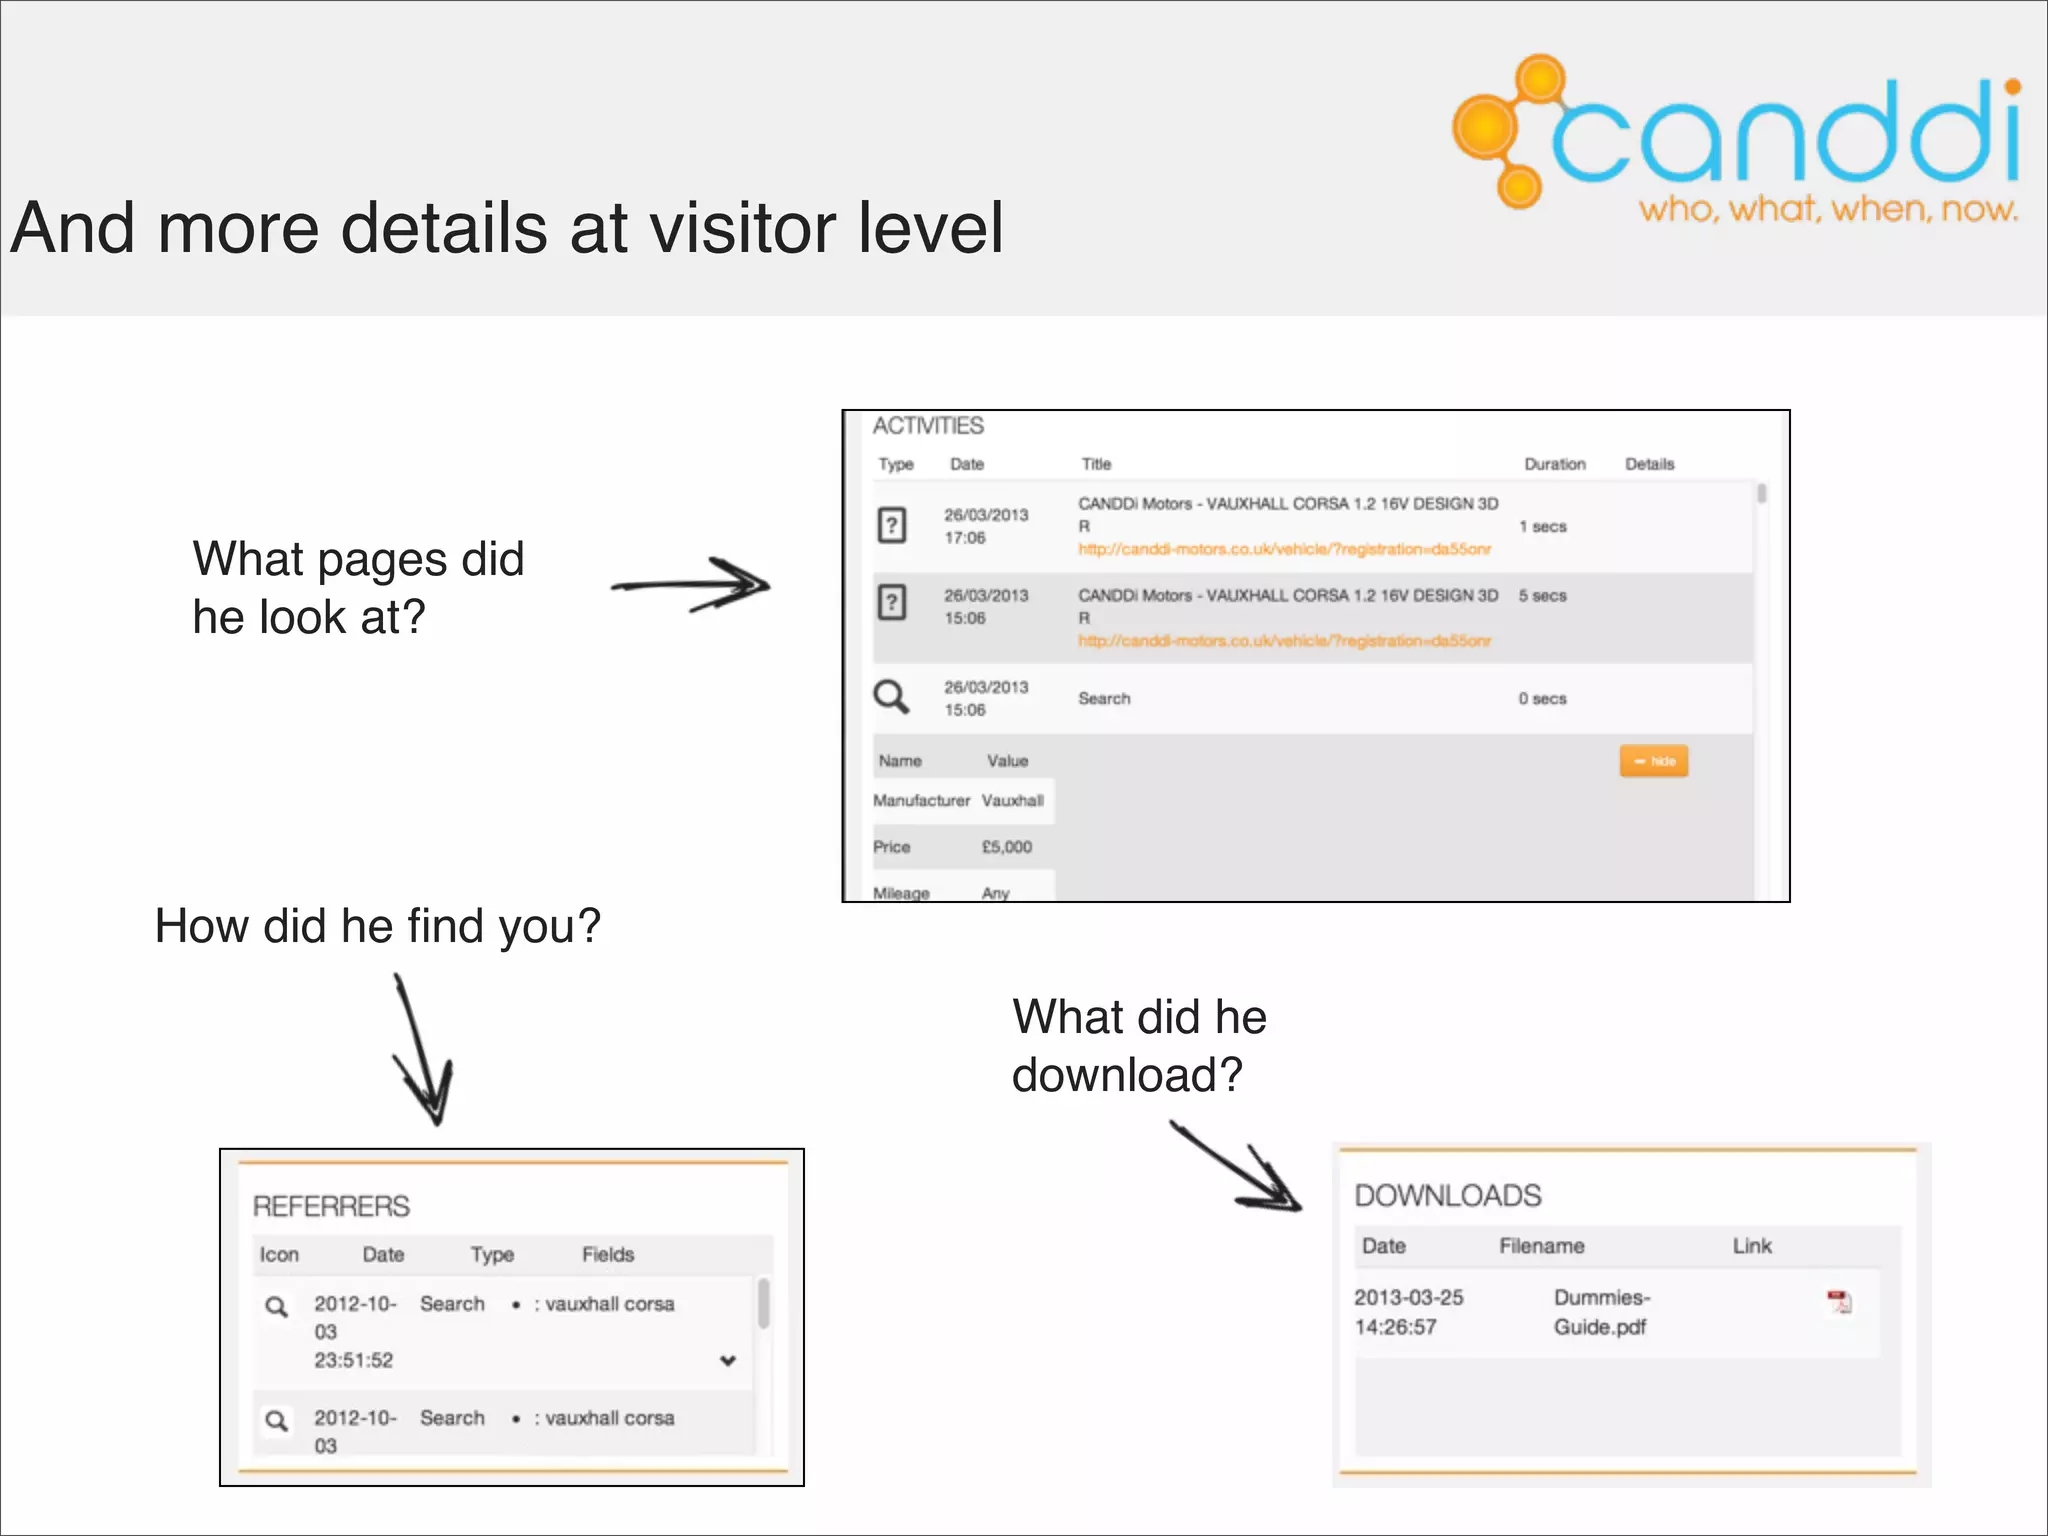This screenshot has width=2048, height=1536.
Task: Click the Filename column header in Downloads
Action: (x=1541, y=1246)
